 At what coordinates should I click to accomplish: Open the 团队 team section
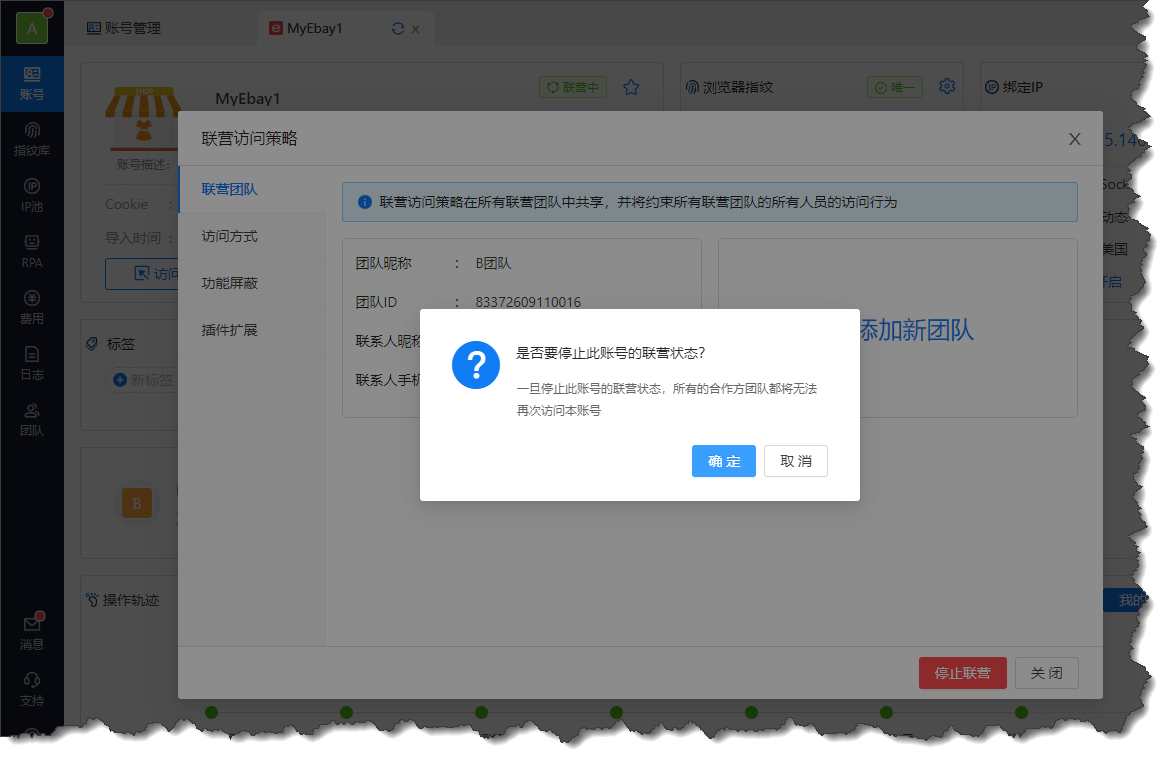[x=32, y=419]
